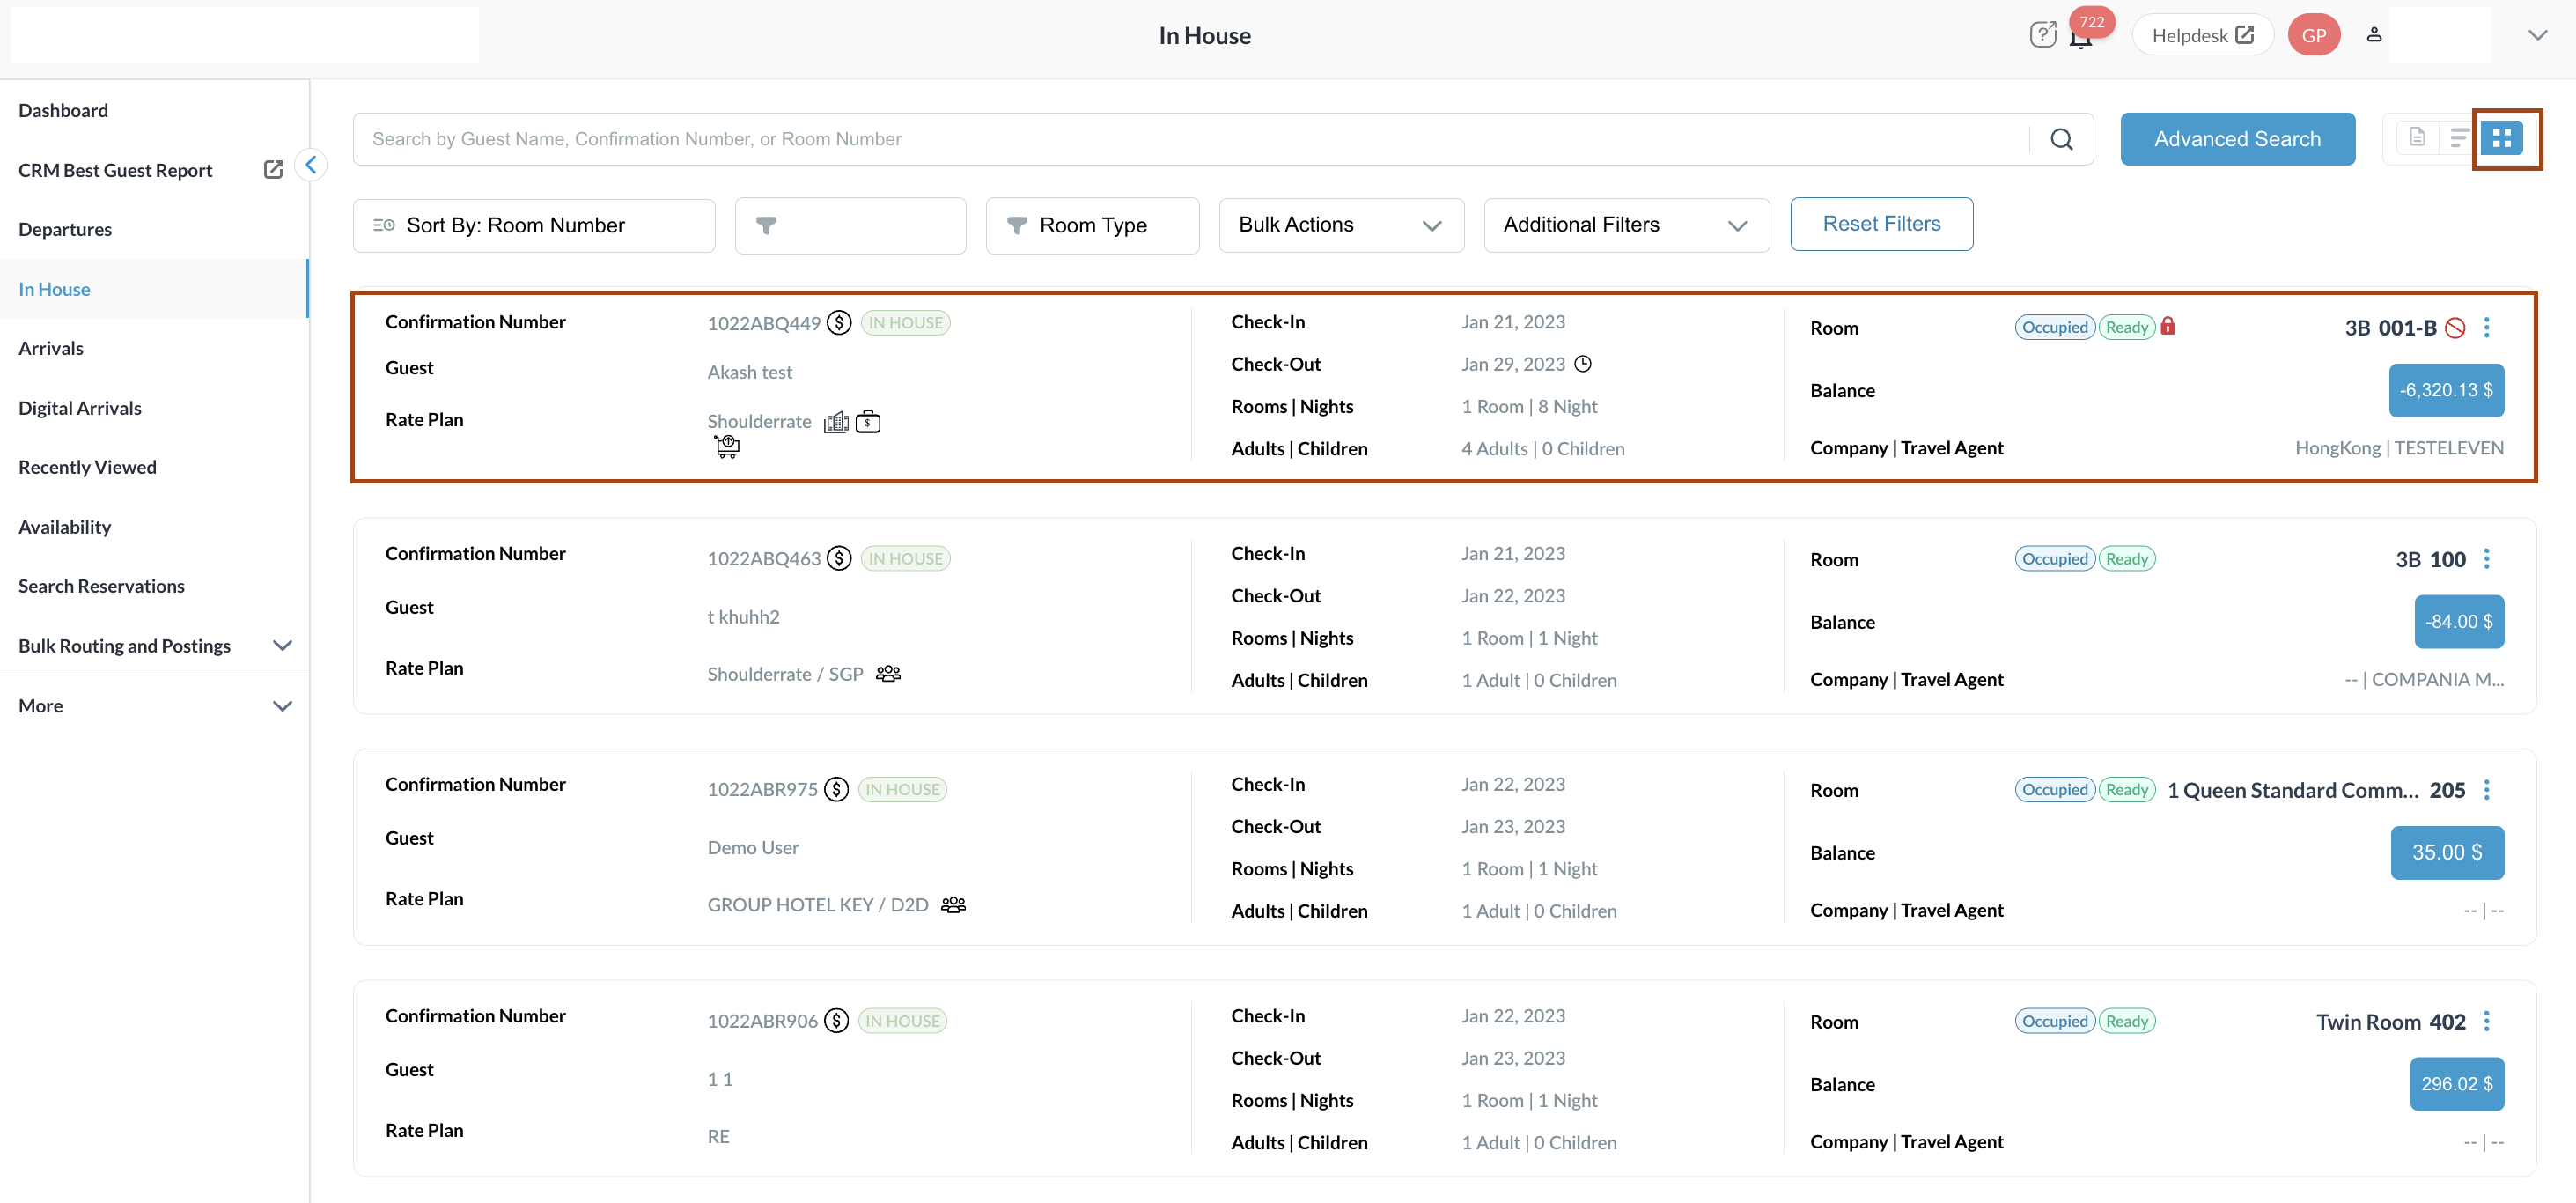
Task: Expand the Additional Filters dropdown
Action: pos(1626,225)
